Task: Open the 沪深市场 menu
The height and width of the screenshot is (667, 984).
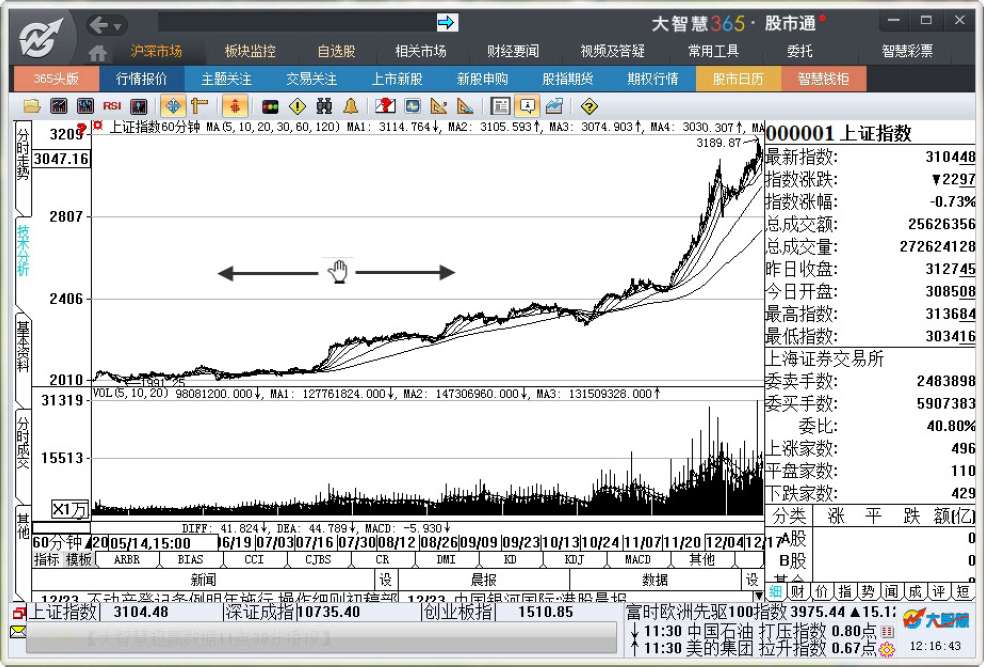Action: (156, 51)
